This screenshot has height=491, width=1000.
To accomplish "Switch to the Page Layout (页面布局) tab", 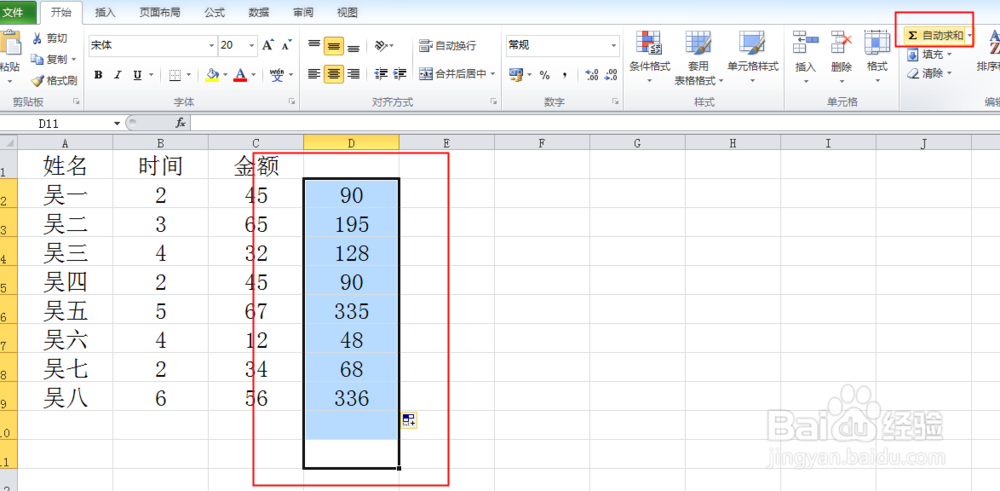I will (159, 12).
